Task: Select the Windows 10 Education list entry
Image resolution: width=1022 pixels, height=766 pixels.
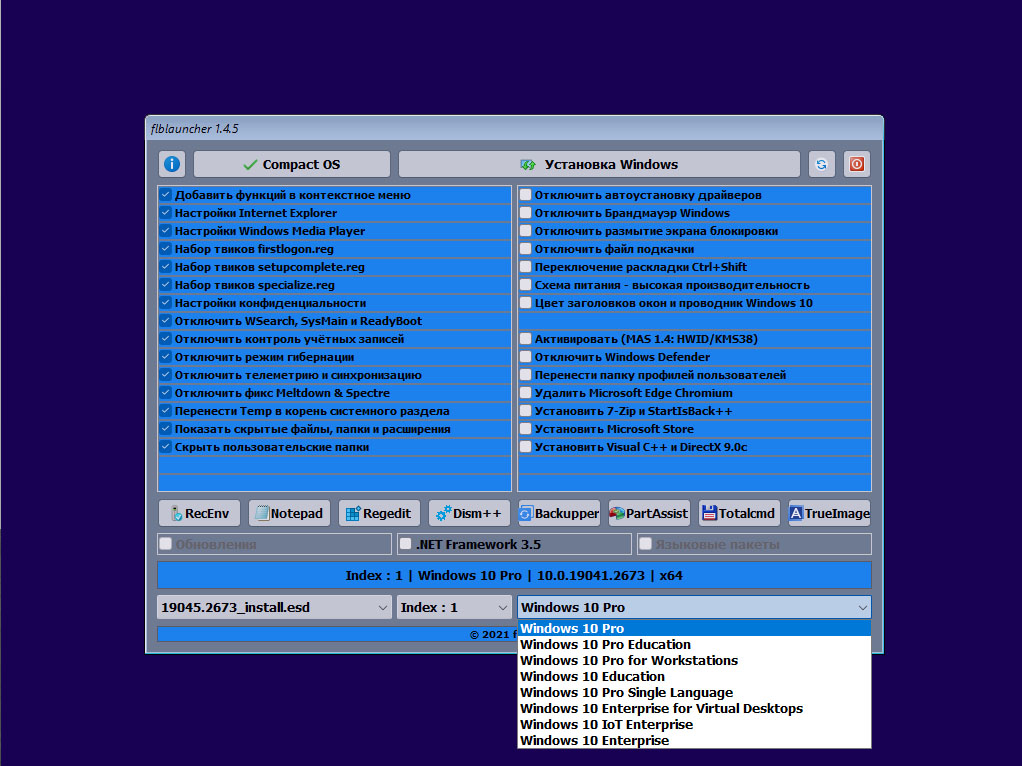Action: click(694, 676)
